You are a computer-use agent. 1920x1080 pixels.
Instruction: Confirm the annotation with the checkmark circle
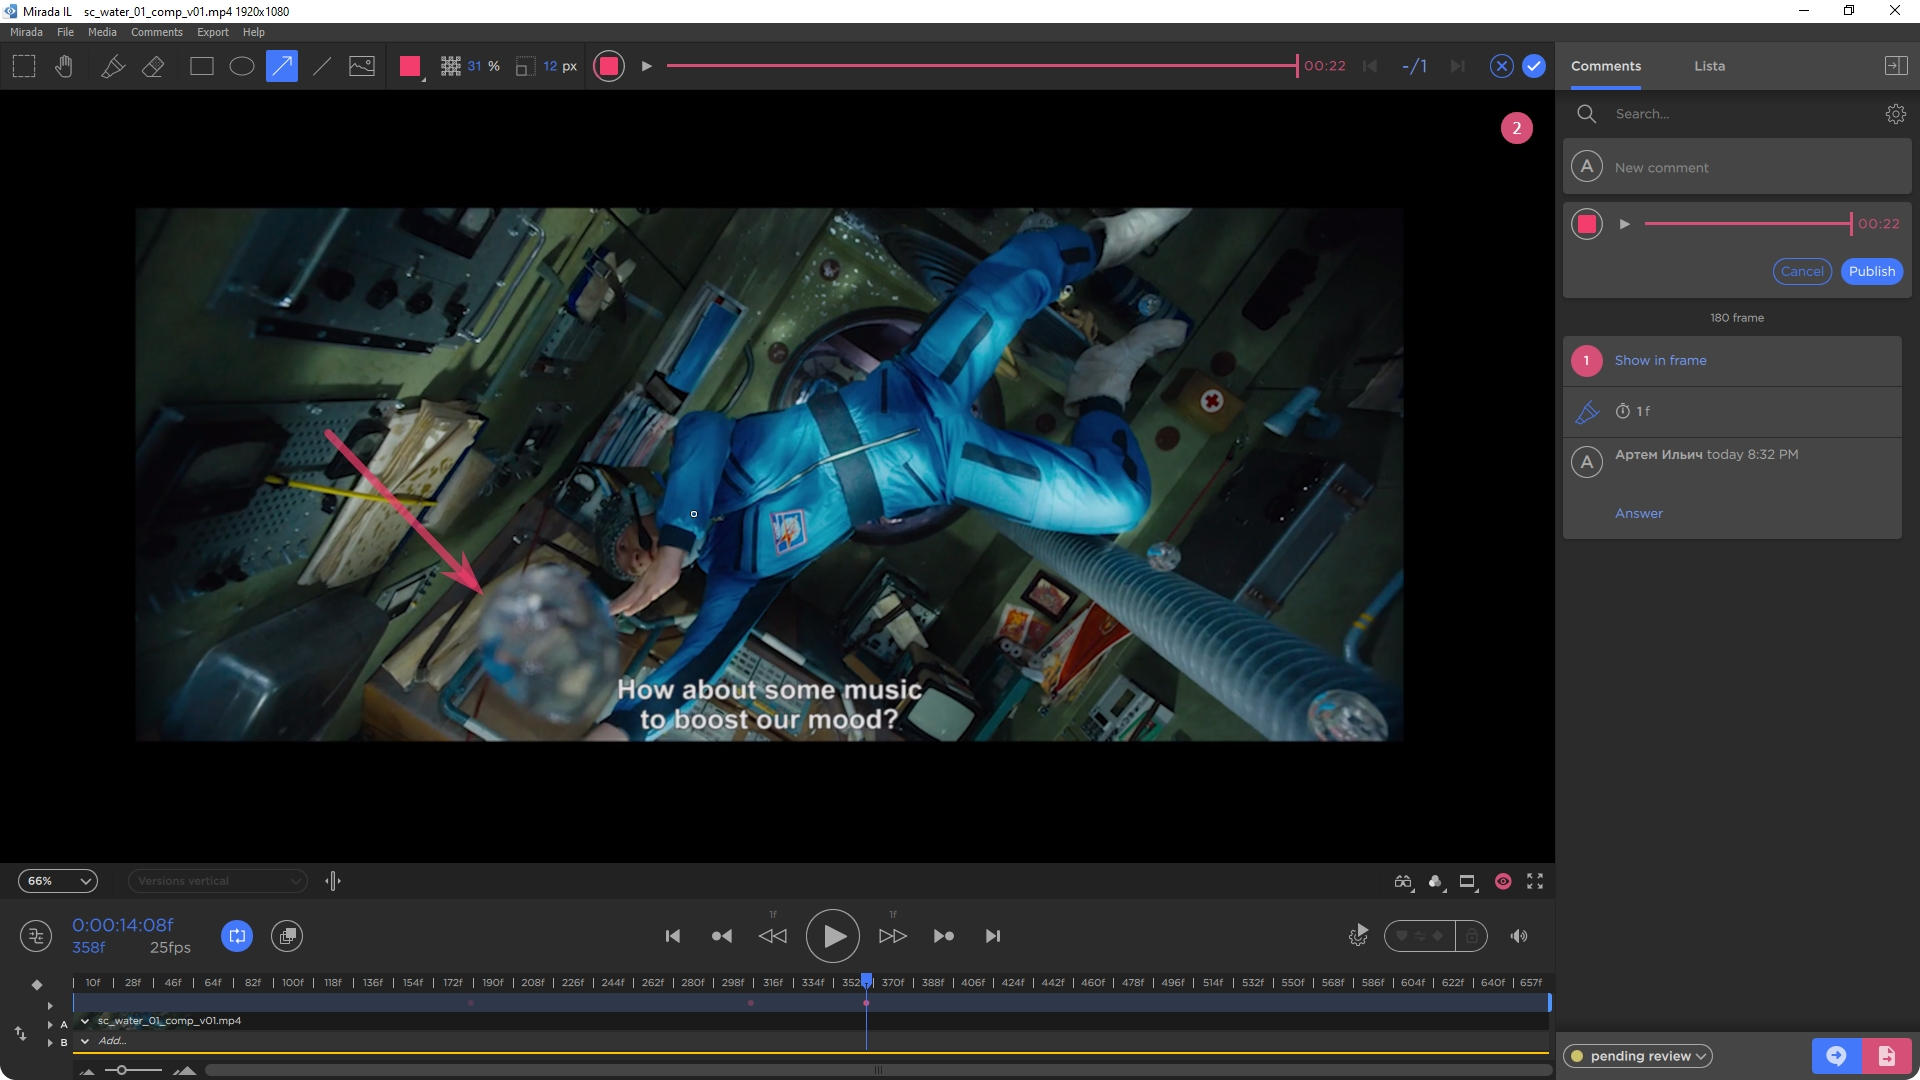[1534, 66]
